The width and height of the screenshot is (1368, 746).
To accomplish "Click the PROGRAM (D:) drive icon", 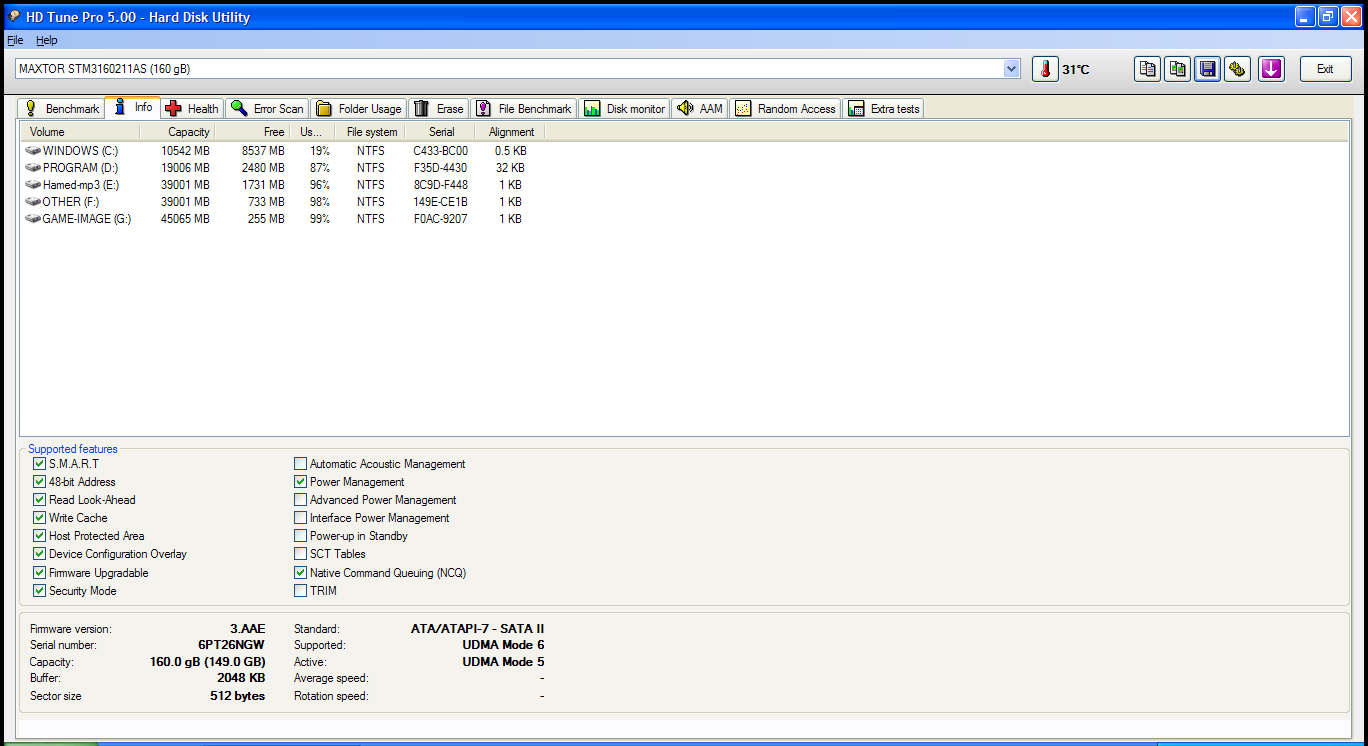I will tap(33, 168).
